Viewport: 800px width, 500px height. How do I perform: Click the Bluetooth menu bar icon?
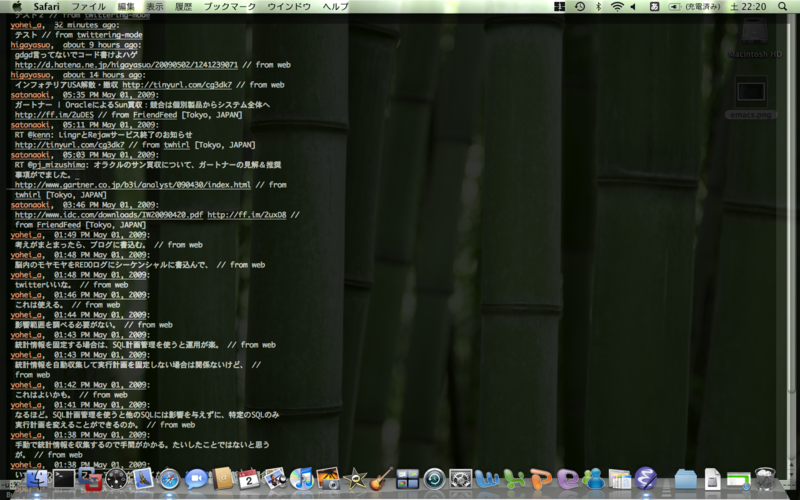click(x=598, y=7)
